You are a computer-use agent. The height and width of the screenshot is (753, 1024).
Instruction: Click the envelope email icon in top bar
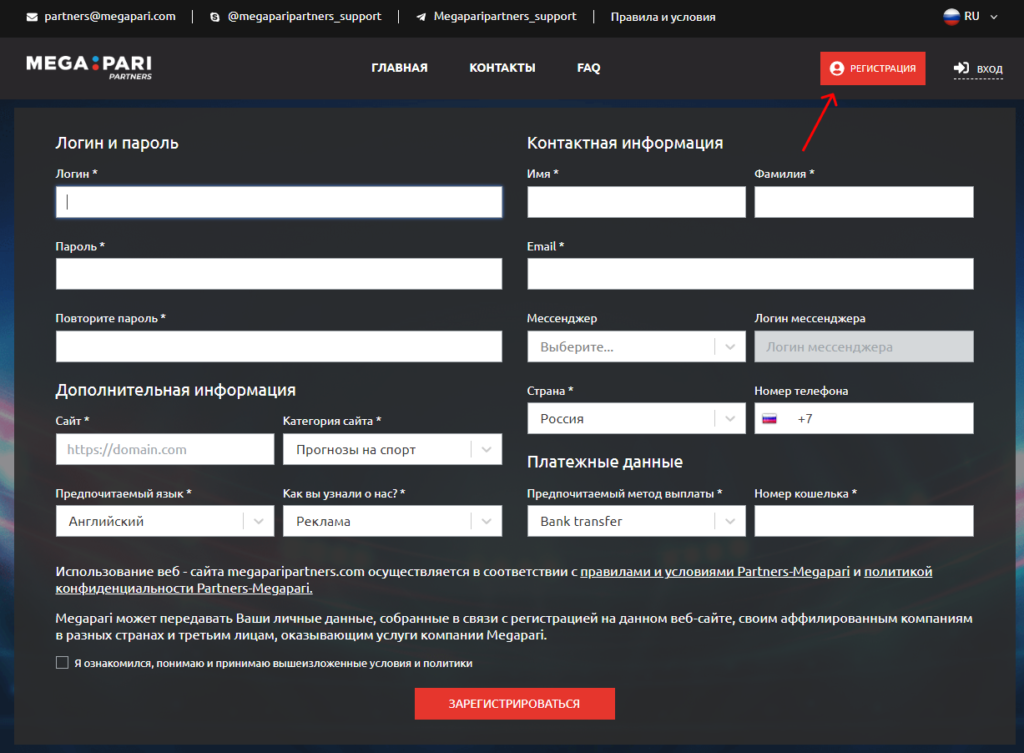(32, 17)
